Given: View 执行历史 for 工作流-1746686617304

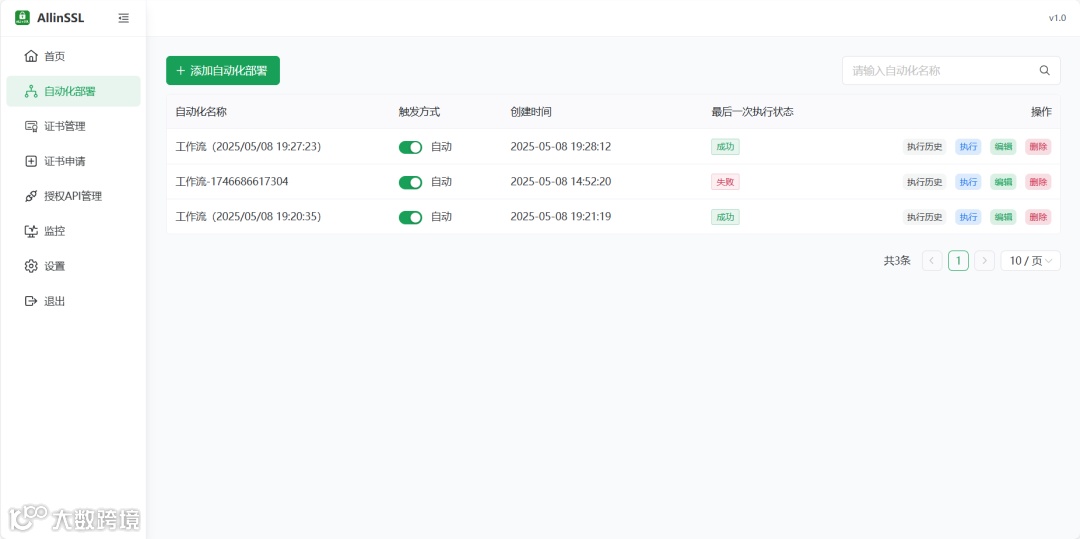Looking at the screenshot, I should 924,182.
